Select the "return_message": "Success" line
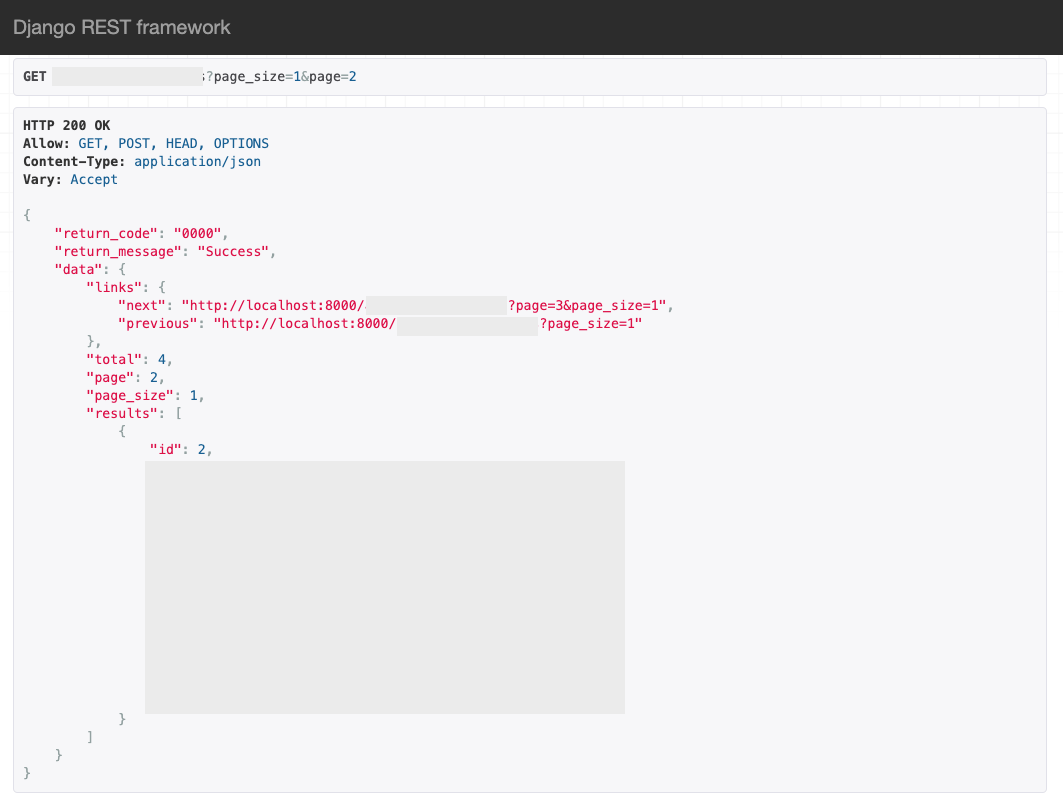Screen dimensions: 1063x794 165,252
